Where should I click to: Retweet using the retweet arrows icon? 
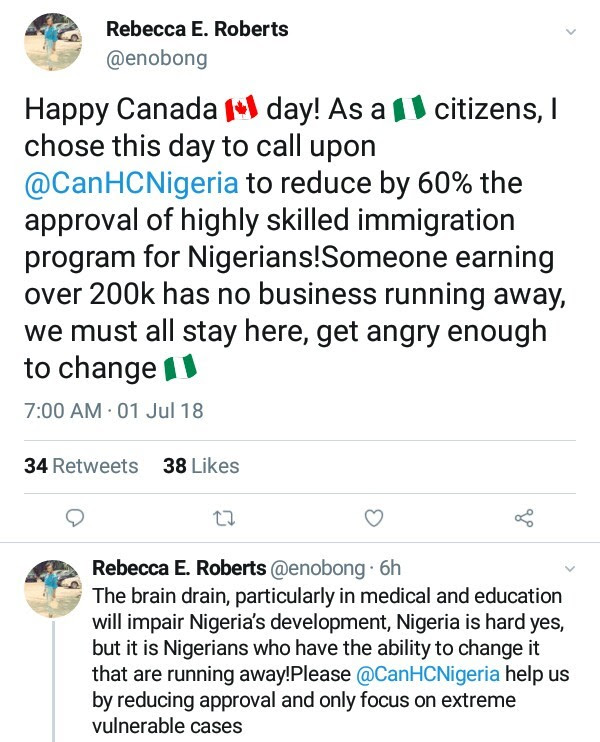pos(224,517)
